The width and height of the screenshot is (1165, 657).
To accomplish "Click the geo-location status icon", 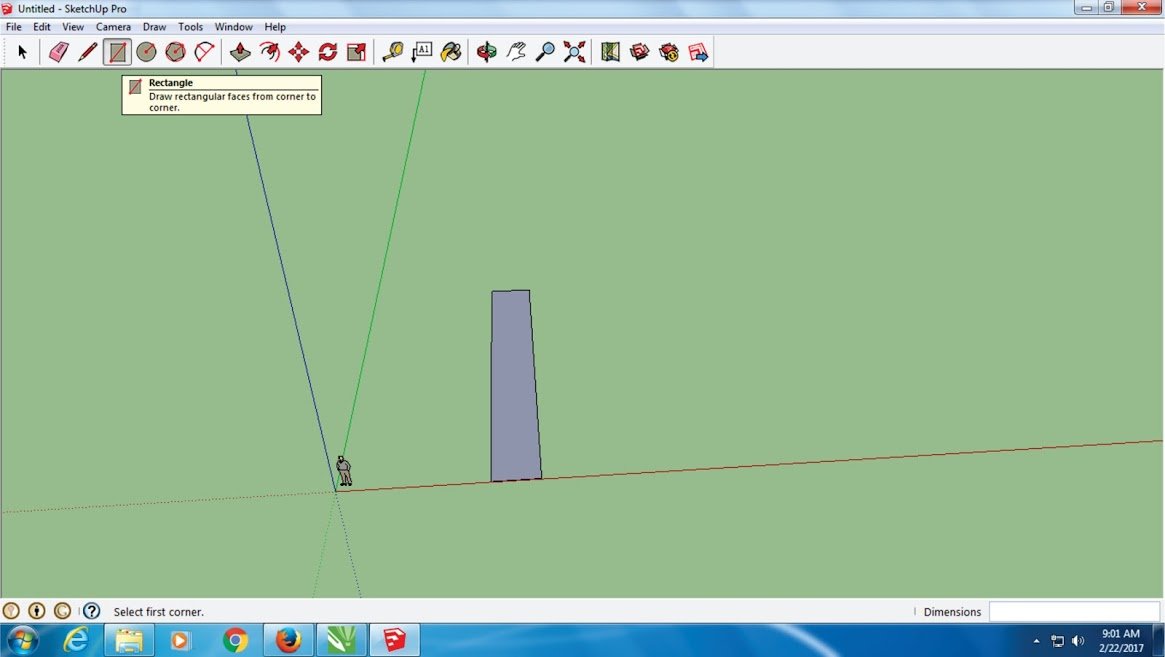I will pos(11,611).
